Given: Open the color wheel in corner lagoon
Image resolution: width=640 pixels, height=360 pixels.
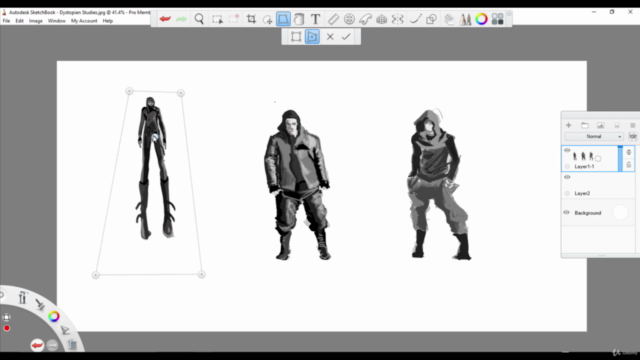Looking at the screenshot, I should coord(54,316).
